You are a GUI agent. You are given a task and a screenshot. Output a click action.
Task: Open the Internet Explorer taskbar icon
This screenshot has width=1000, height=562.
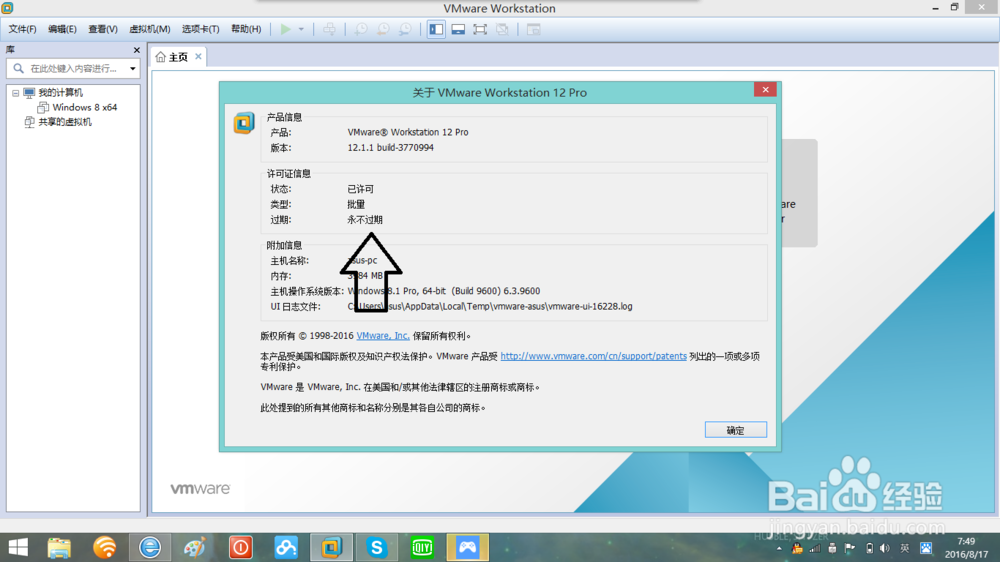point(150,547)
